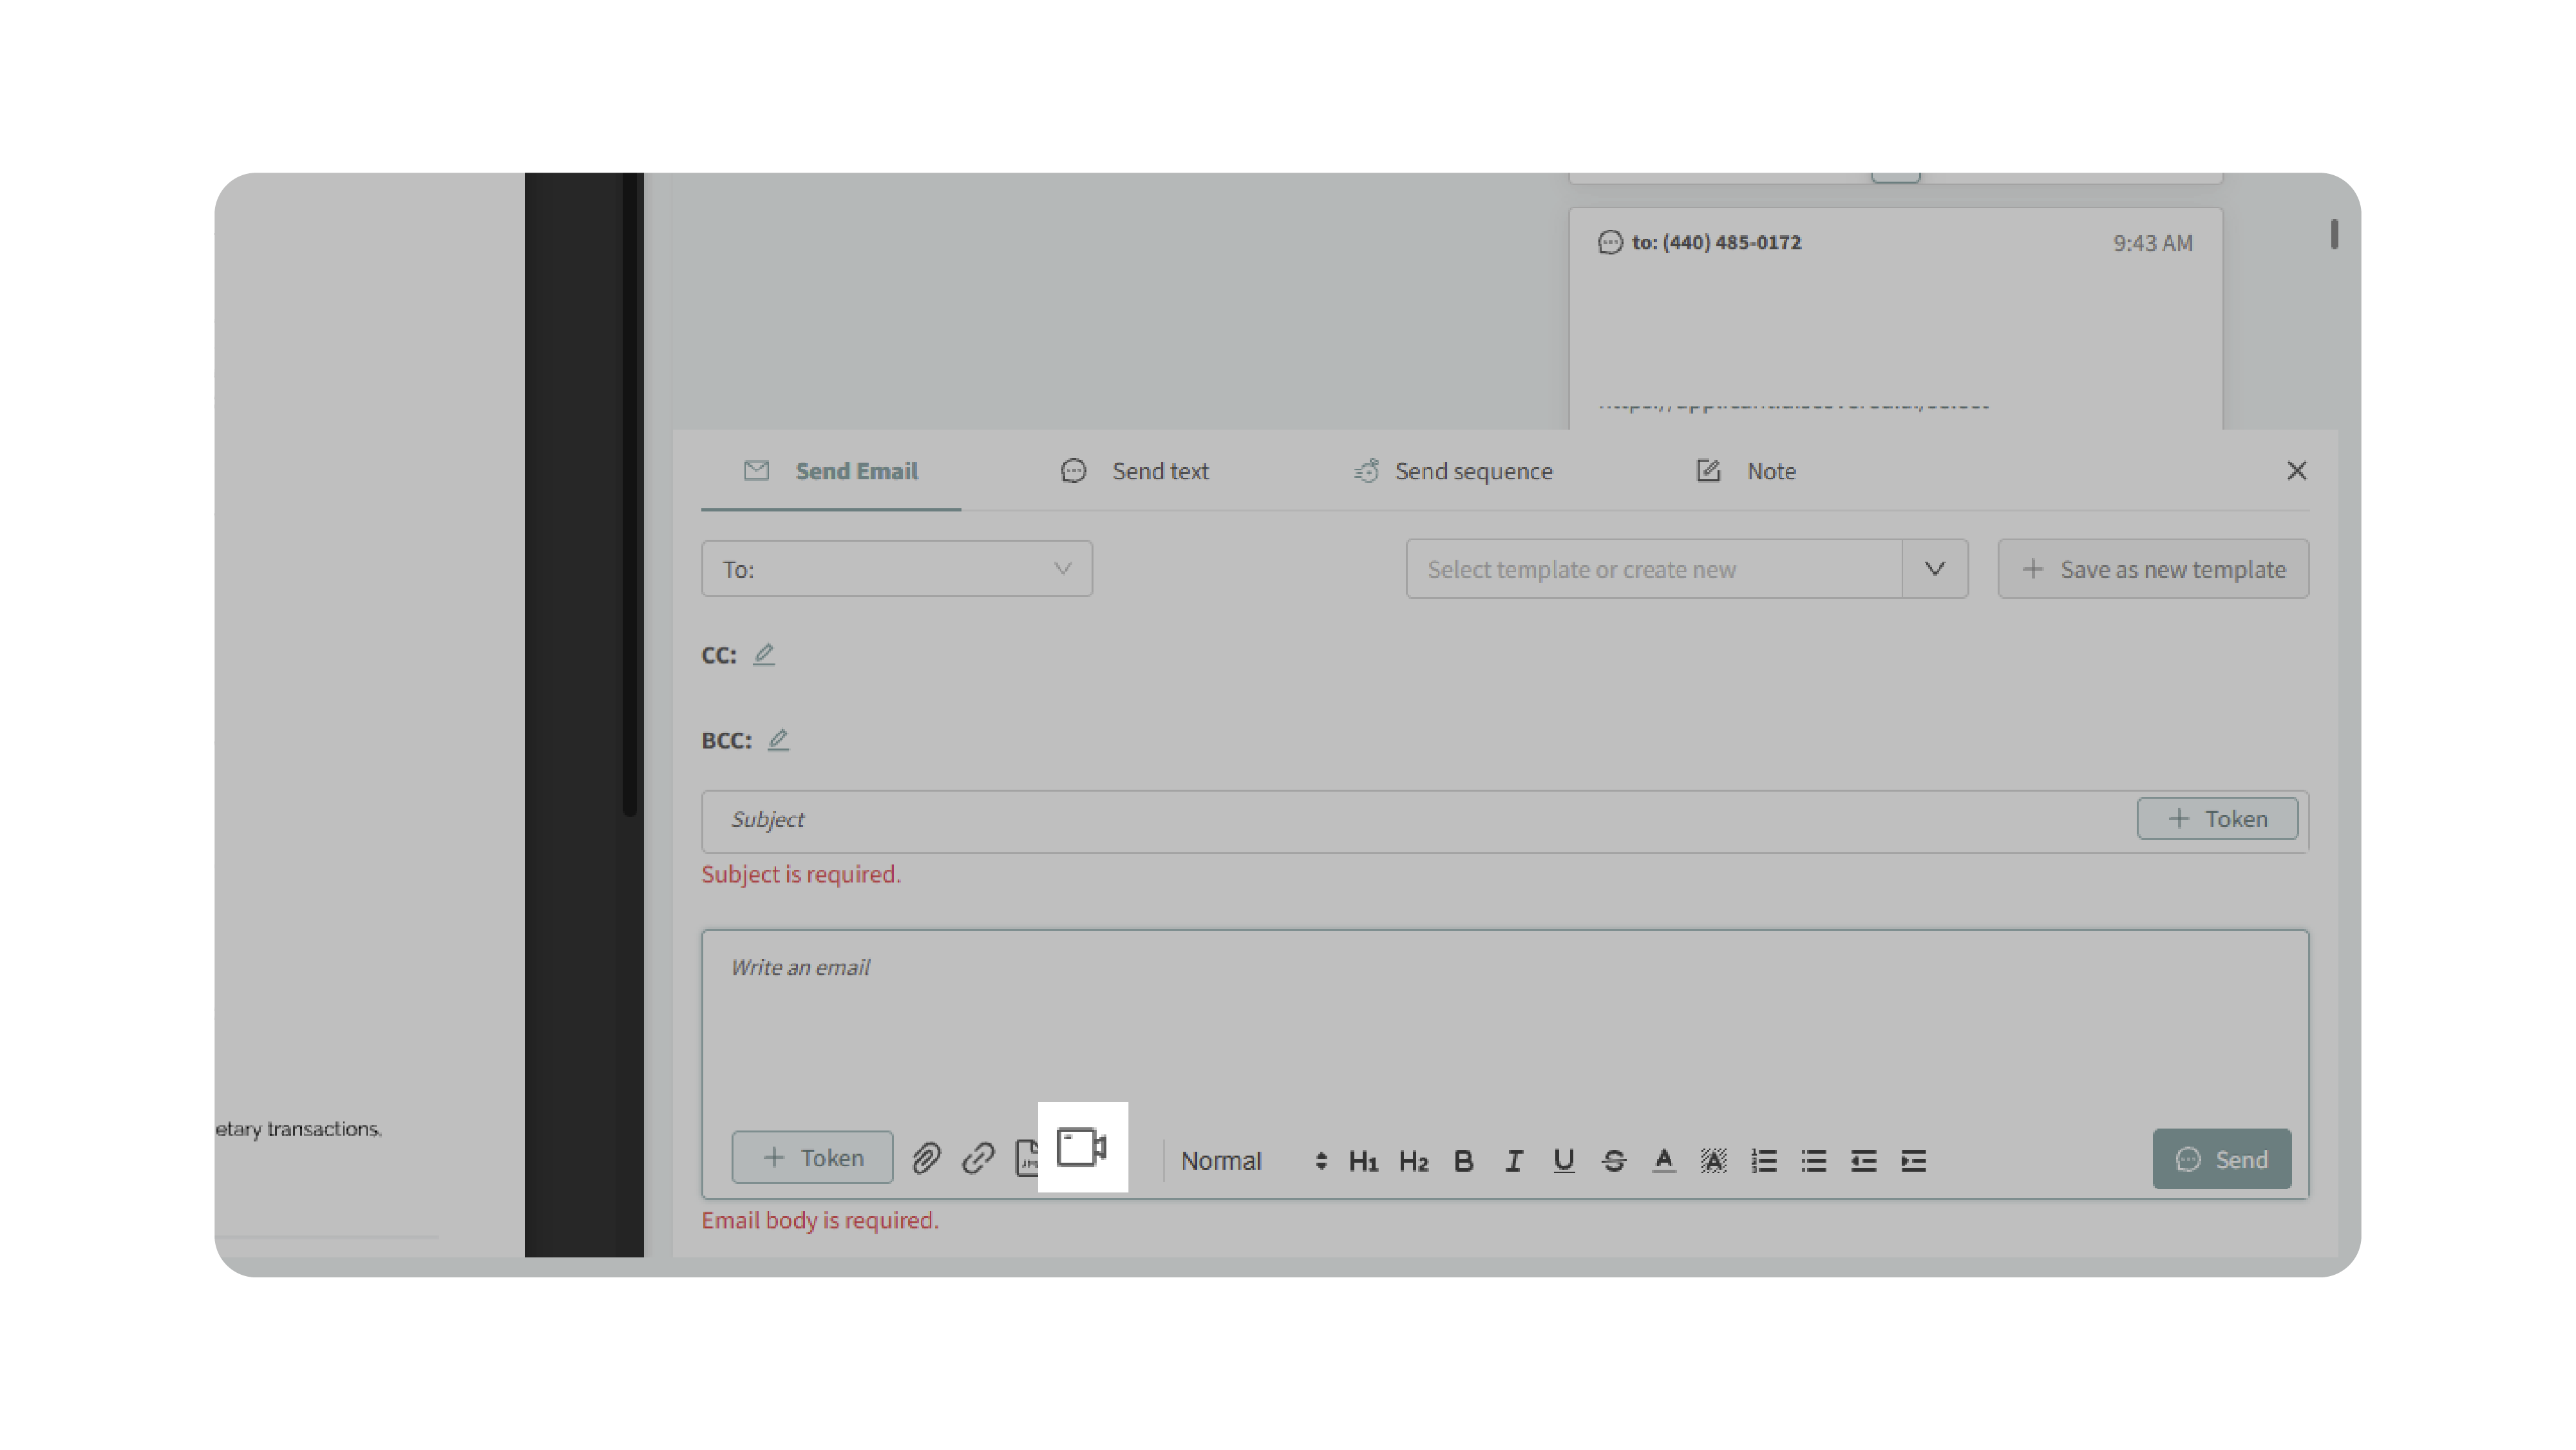The width and height of the screenshot is (2576, 1450).
Task: Toggle underline formatting
Action: point(1564,1161)
